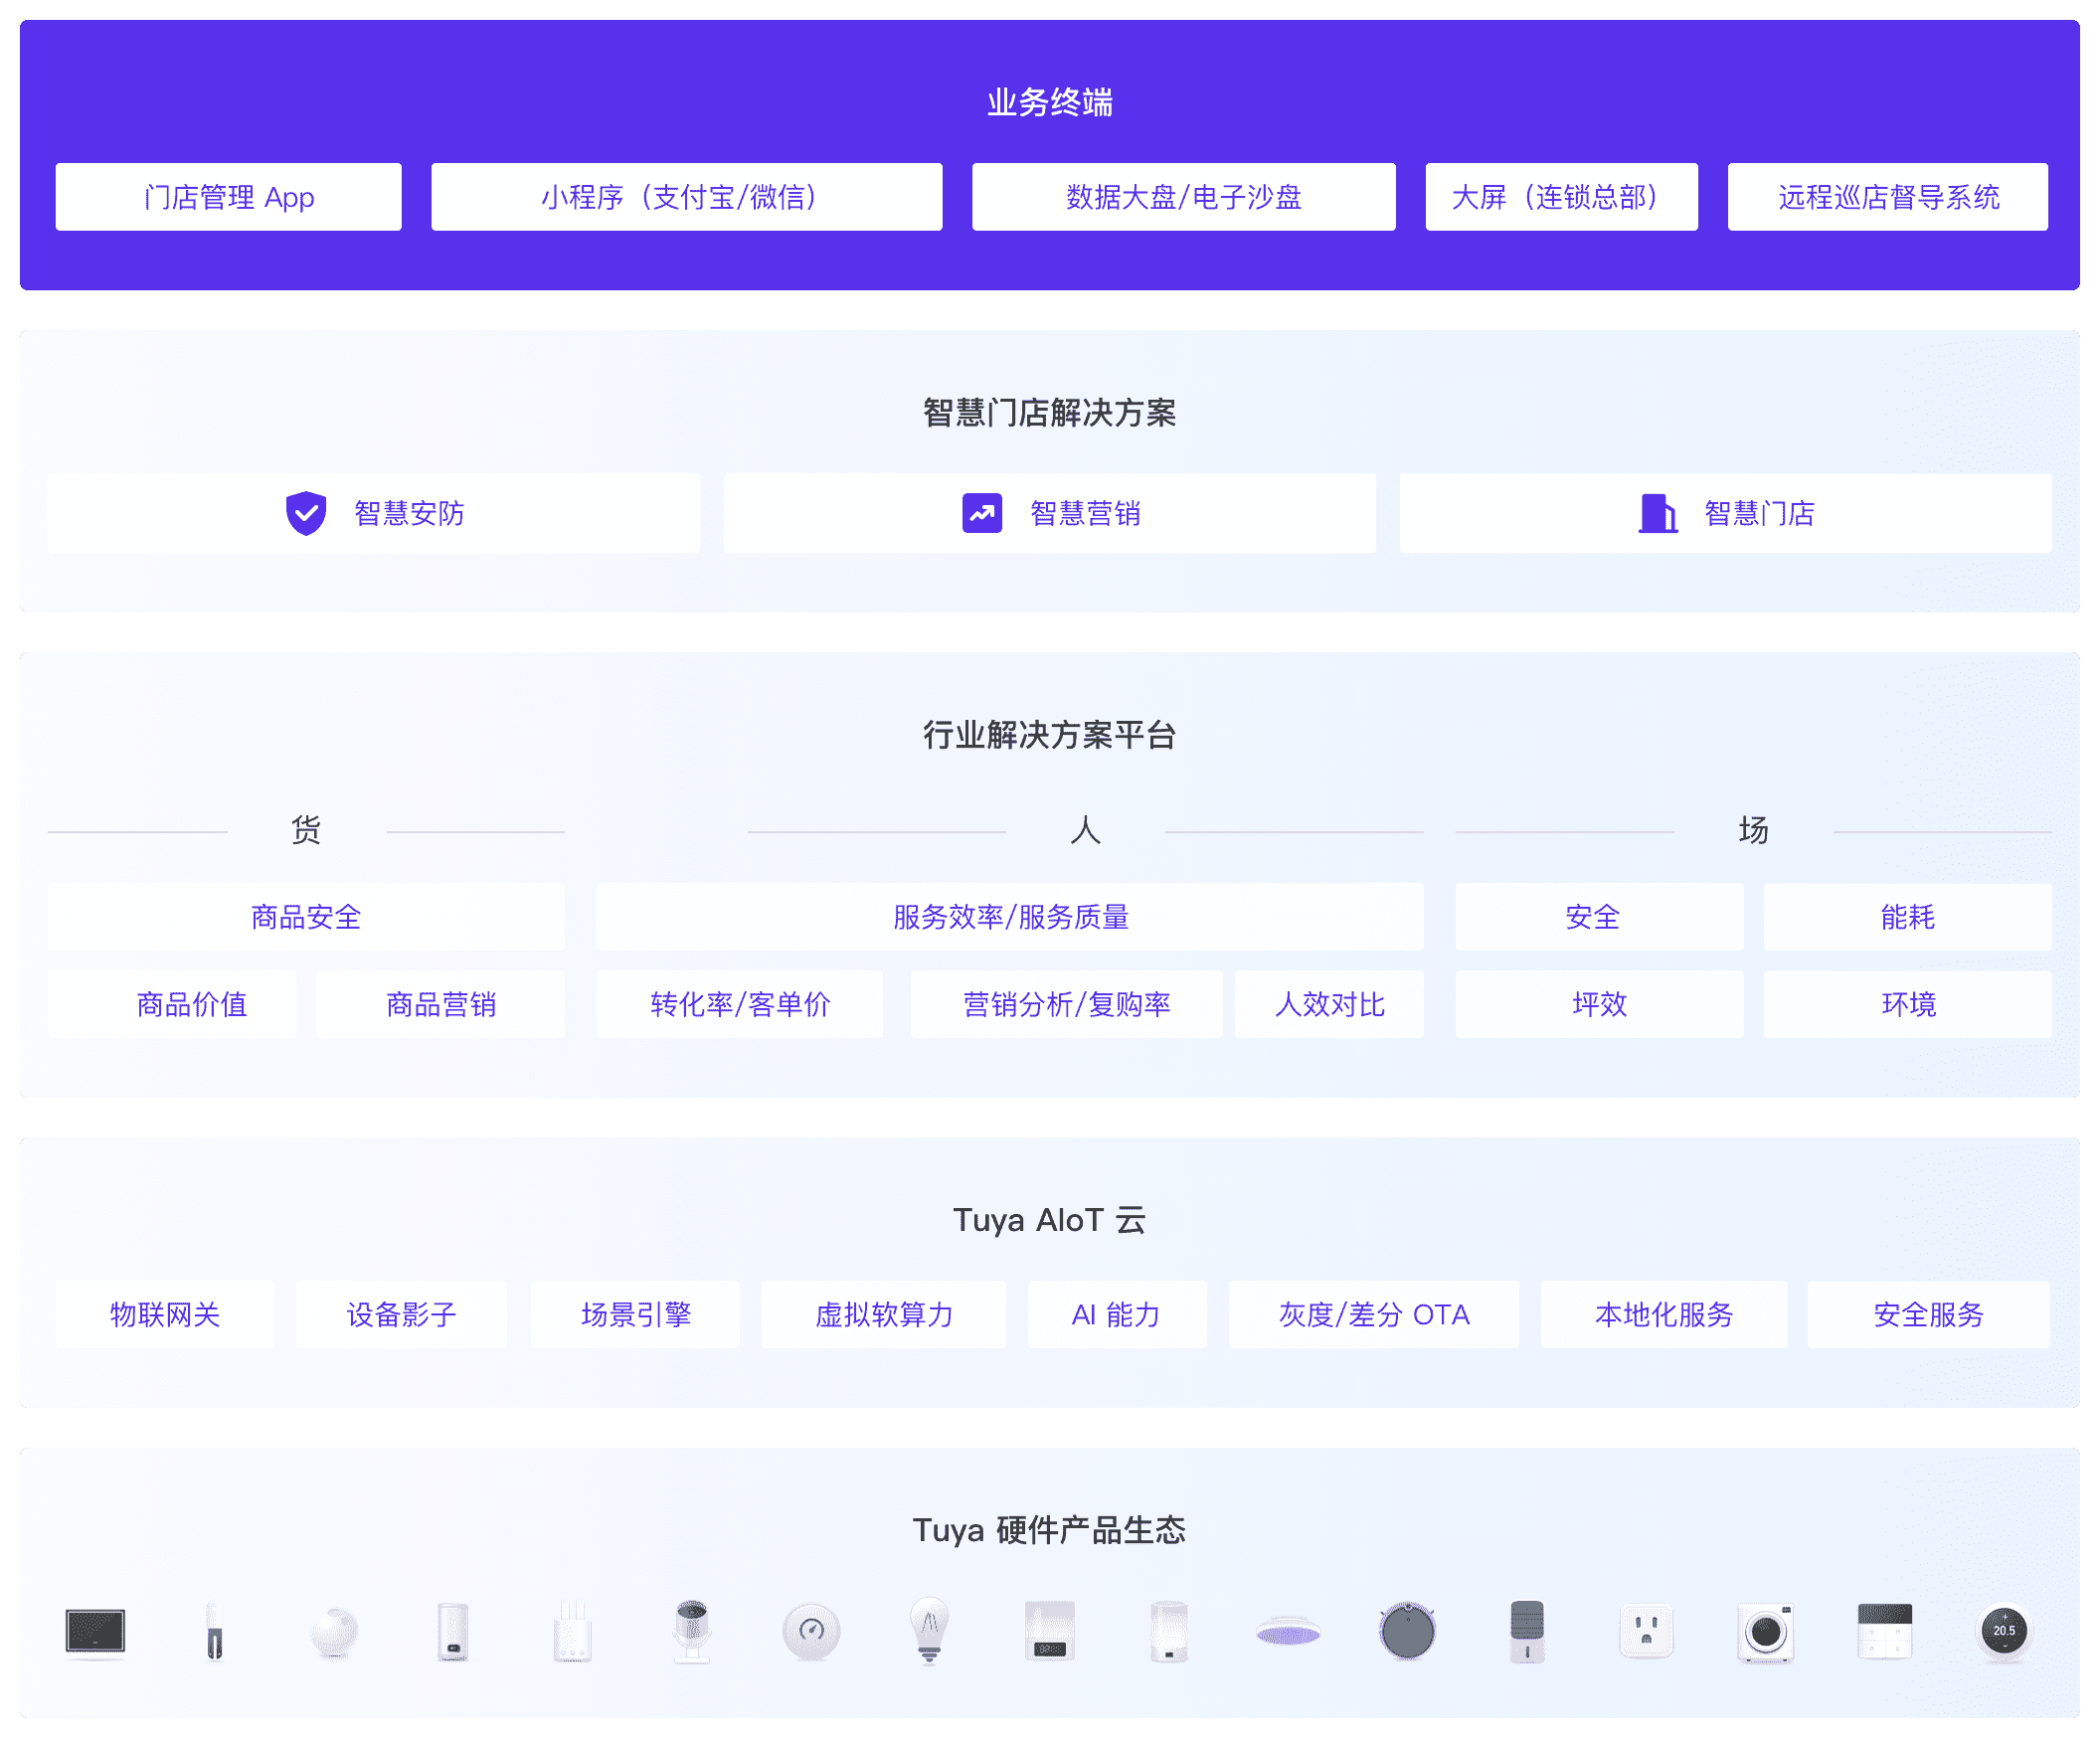Select the white water heater device icon
This screenshot has width=2100, height=1738.
(x=453, y=1632)
